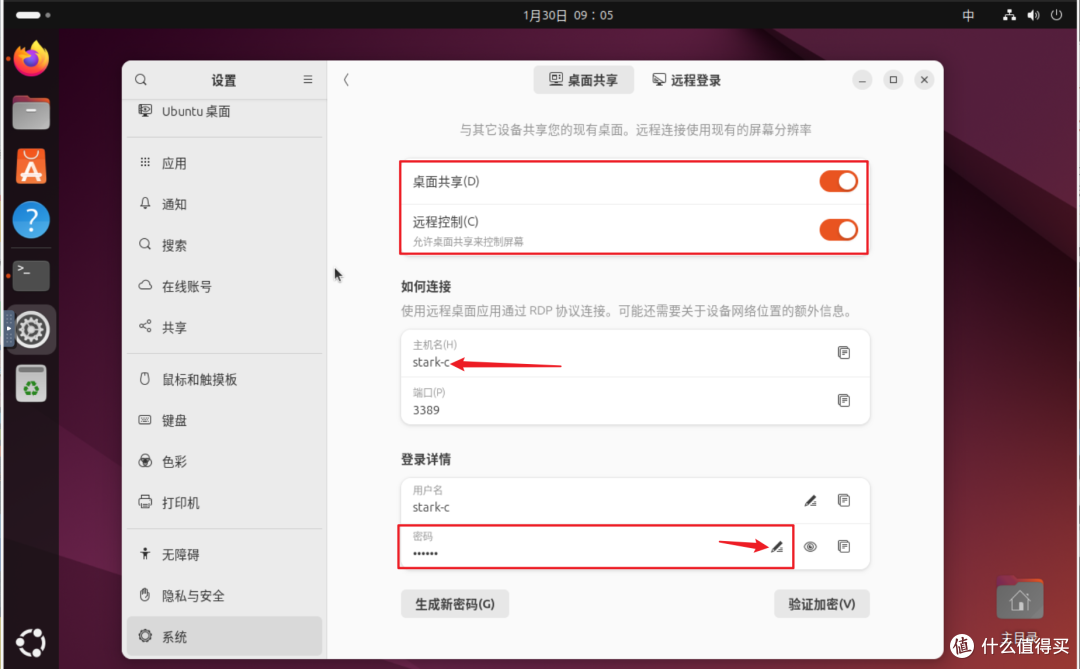Image resolution: width=1080 pixels, height=669 pixels.
Task: Select 搜索 in the sidebar
Action: (225, 245)
